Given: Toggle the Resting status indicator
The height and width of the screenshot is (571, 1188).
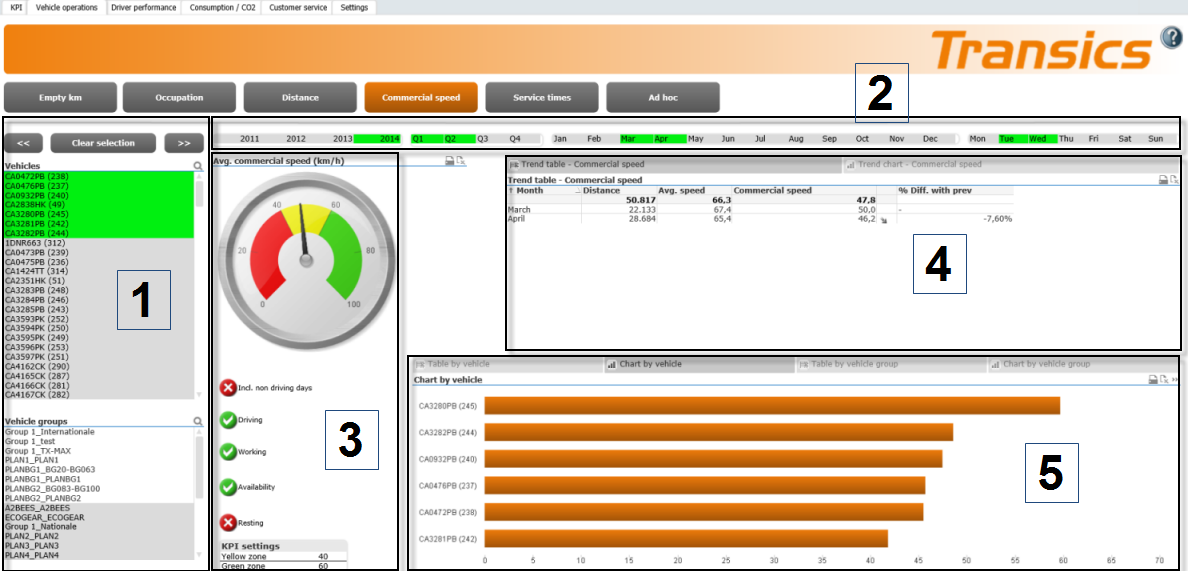Looking at the screenshot, I should click(x=228, y=522).
